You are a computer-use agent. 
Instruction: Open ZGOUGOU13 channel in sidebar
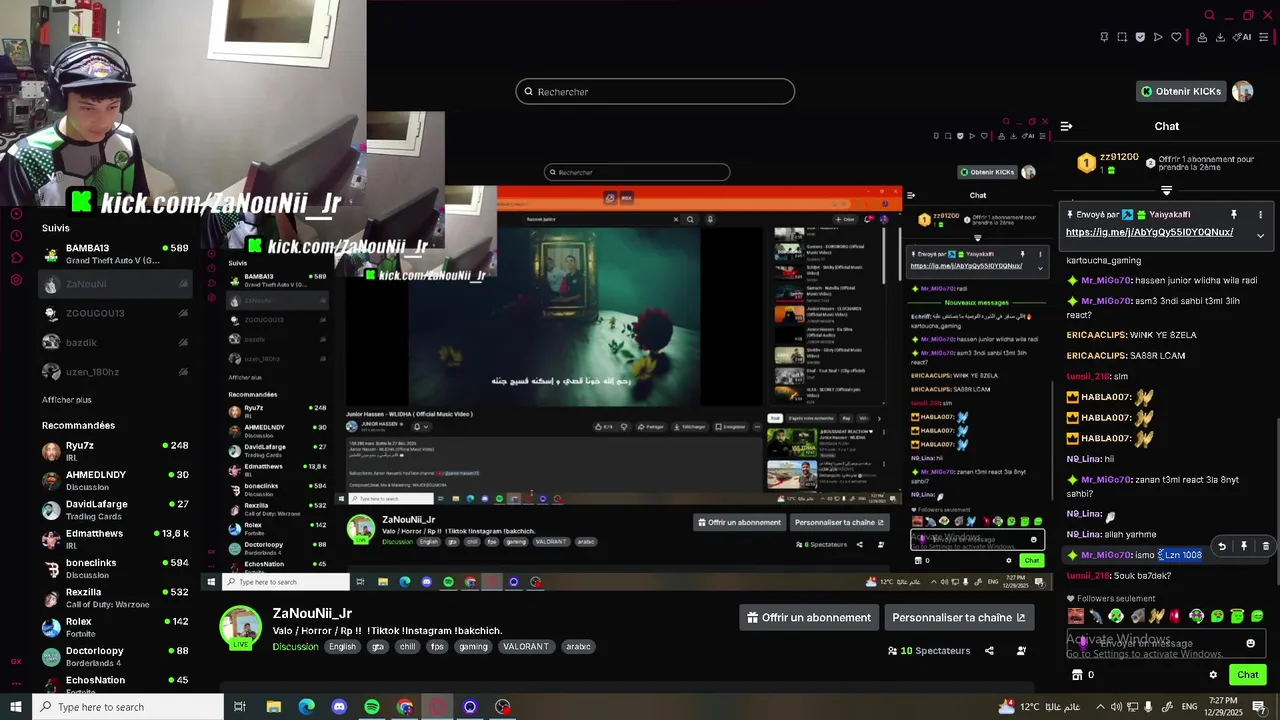coord(115,313)
